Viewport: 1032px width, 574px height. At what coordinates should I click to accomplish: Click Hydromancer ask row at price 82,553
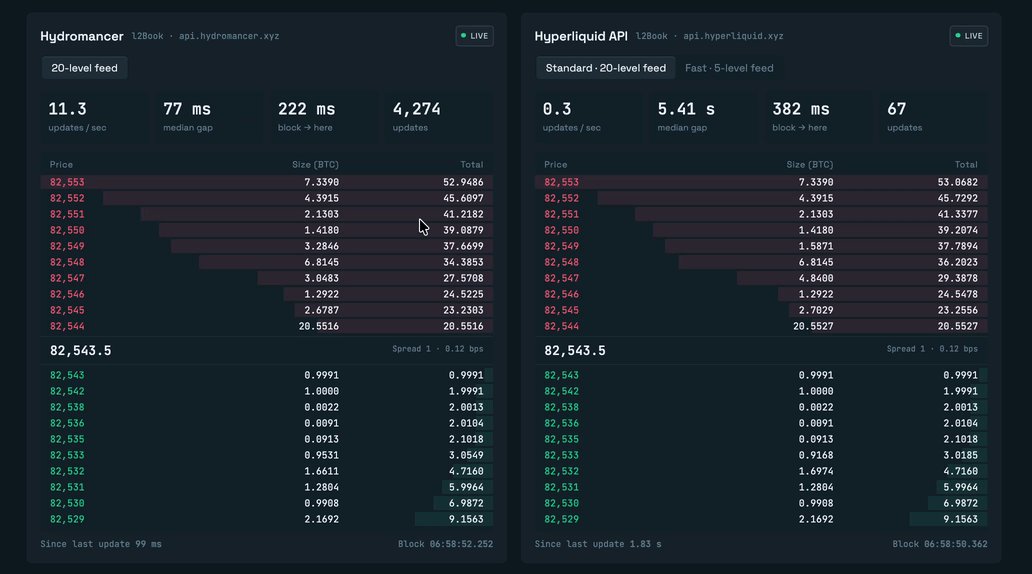tap(267, 182)
